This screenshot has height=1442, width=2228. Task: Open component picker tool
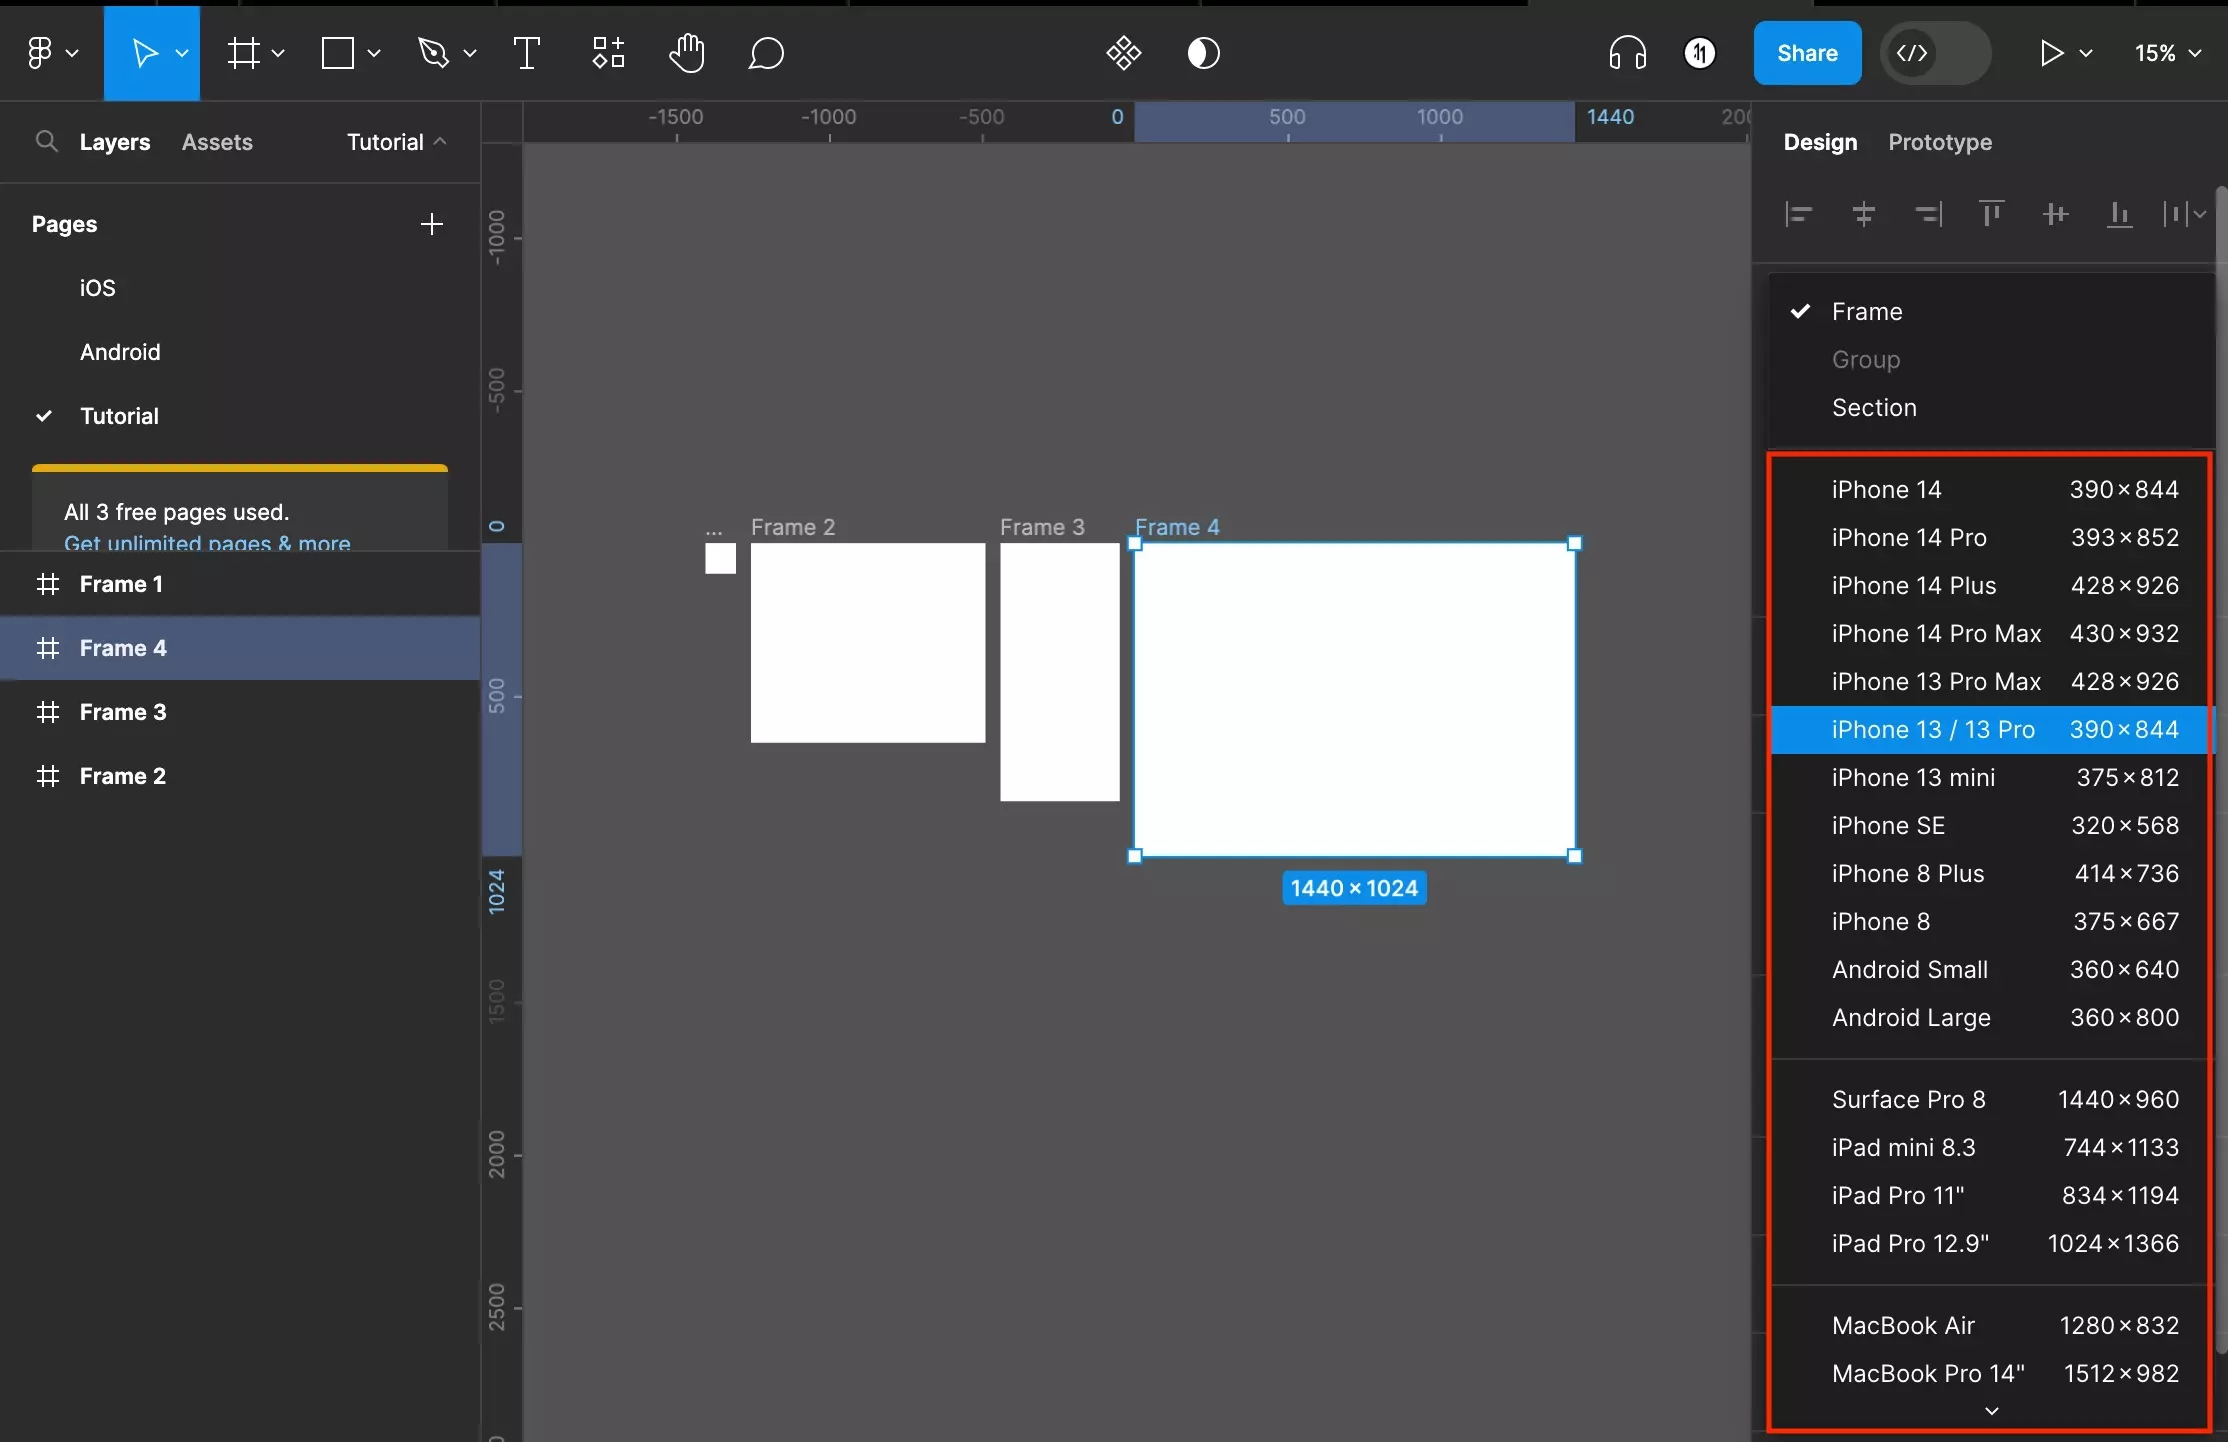pyautogui.click(x=609, y=52)
